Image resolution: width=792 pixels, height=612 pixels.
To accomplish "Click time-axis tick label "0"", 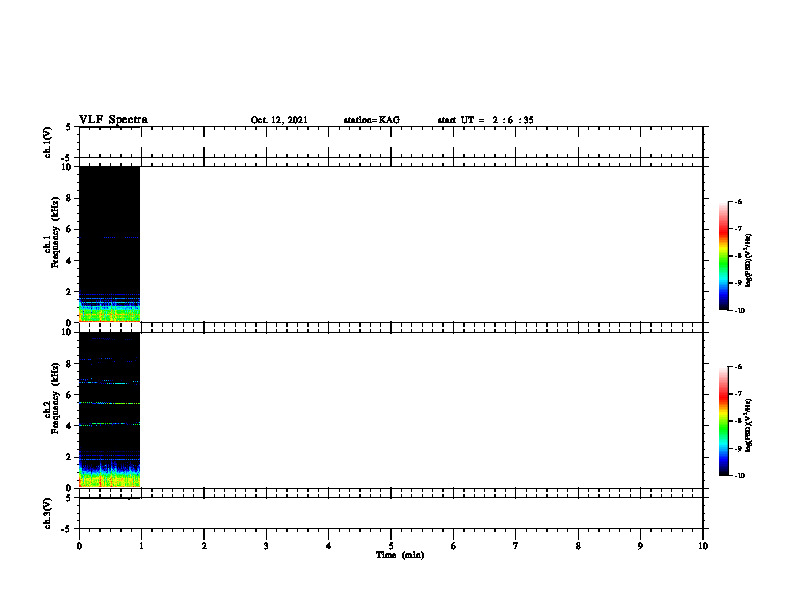I will (79, 546).
